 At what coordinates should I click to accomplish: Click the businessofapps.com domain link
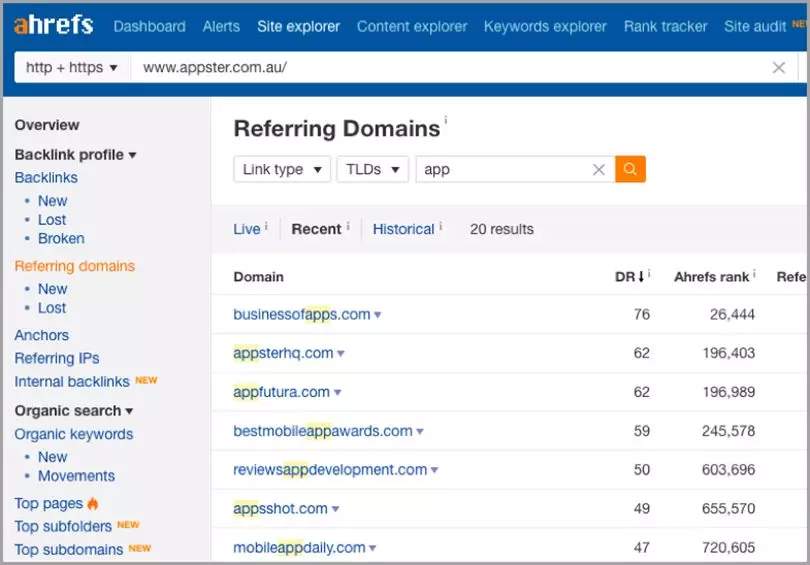tap(302, 315)
